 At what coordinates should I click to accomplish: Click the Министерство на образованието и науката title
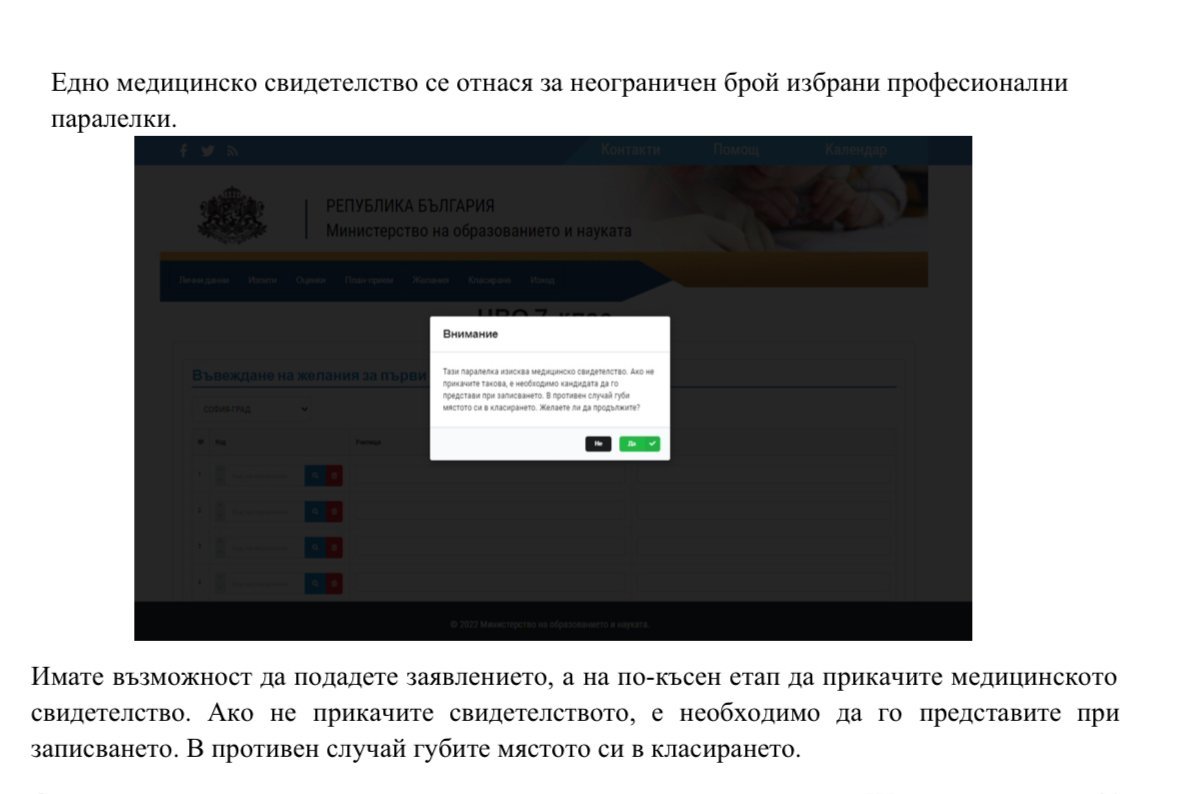478,231
